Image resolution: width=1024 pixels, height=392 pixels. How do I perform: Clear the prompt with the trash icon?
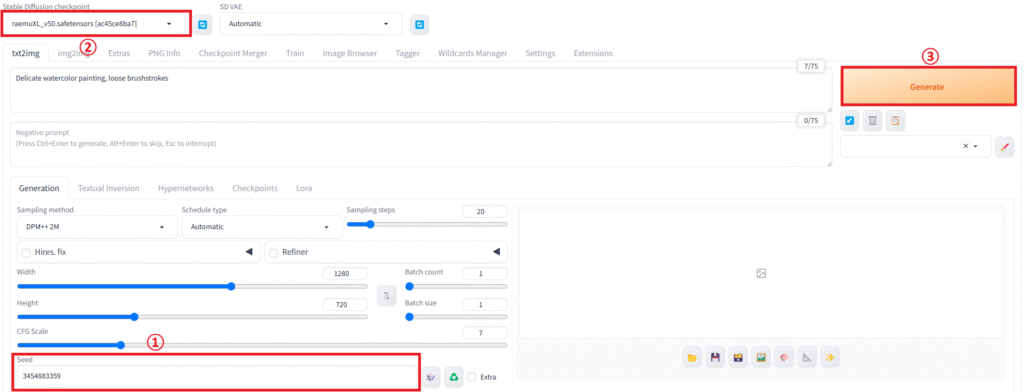click(872, 121)
